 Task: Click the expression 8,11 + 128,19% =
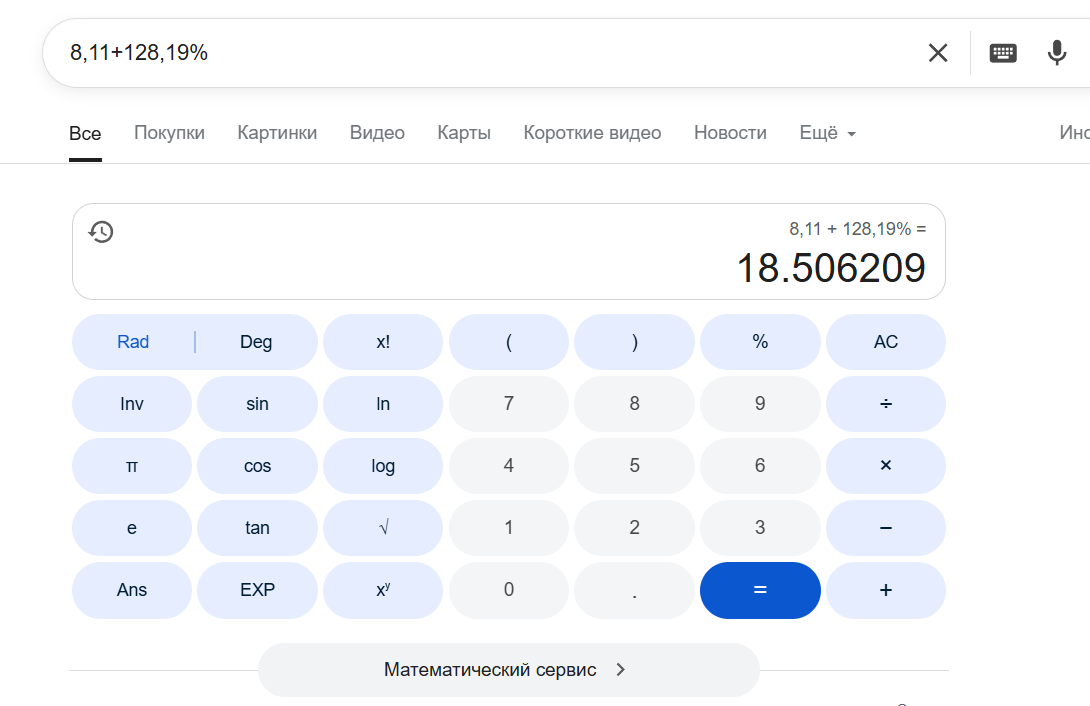pos(857,229)
